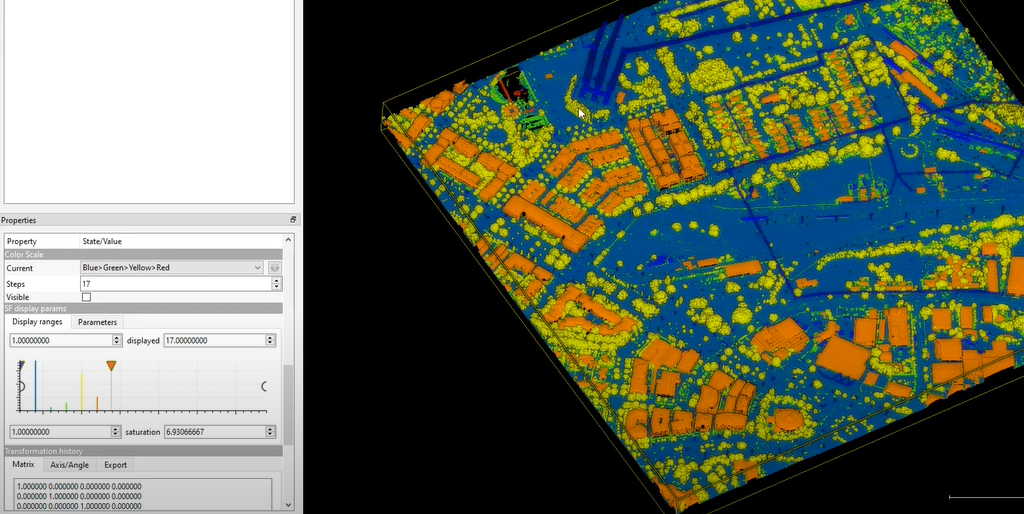1024x514 pixels.
Task: Click the left half-circle handle on histogram
Action: pyautogui.click(x=20, y=386)
